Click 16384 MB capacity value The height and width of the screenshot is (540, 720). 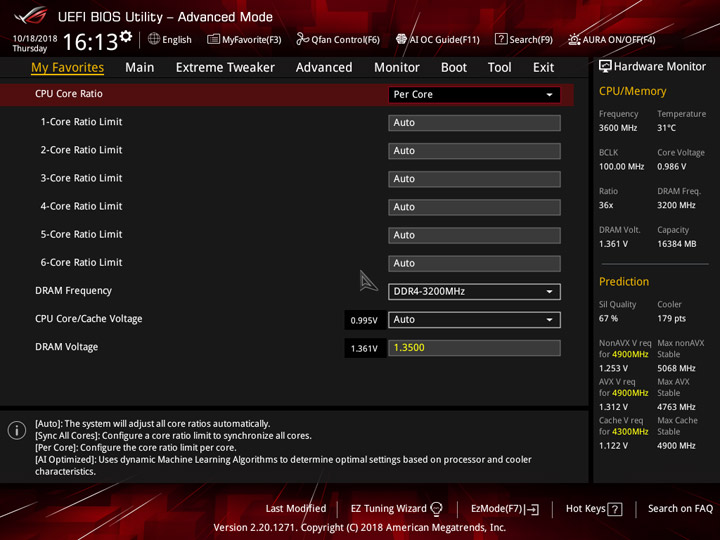[676, 244]
